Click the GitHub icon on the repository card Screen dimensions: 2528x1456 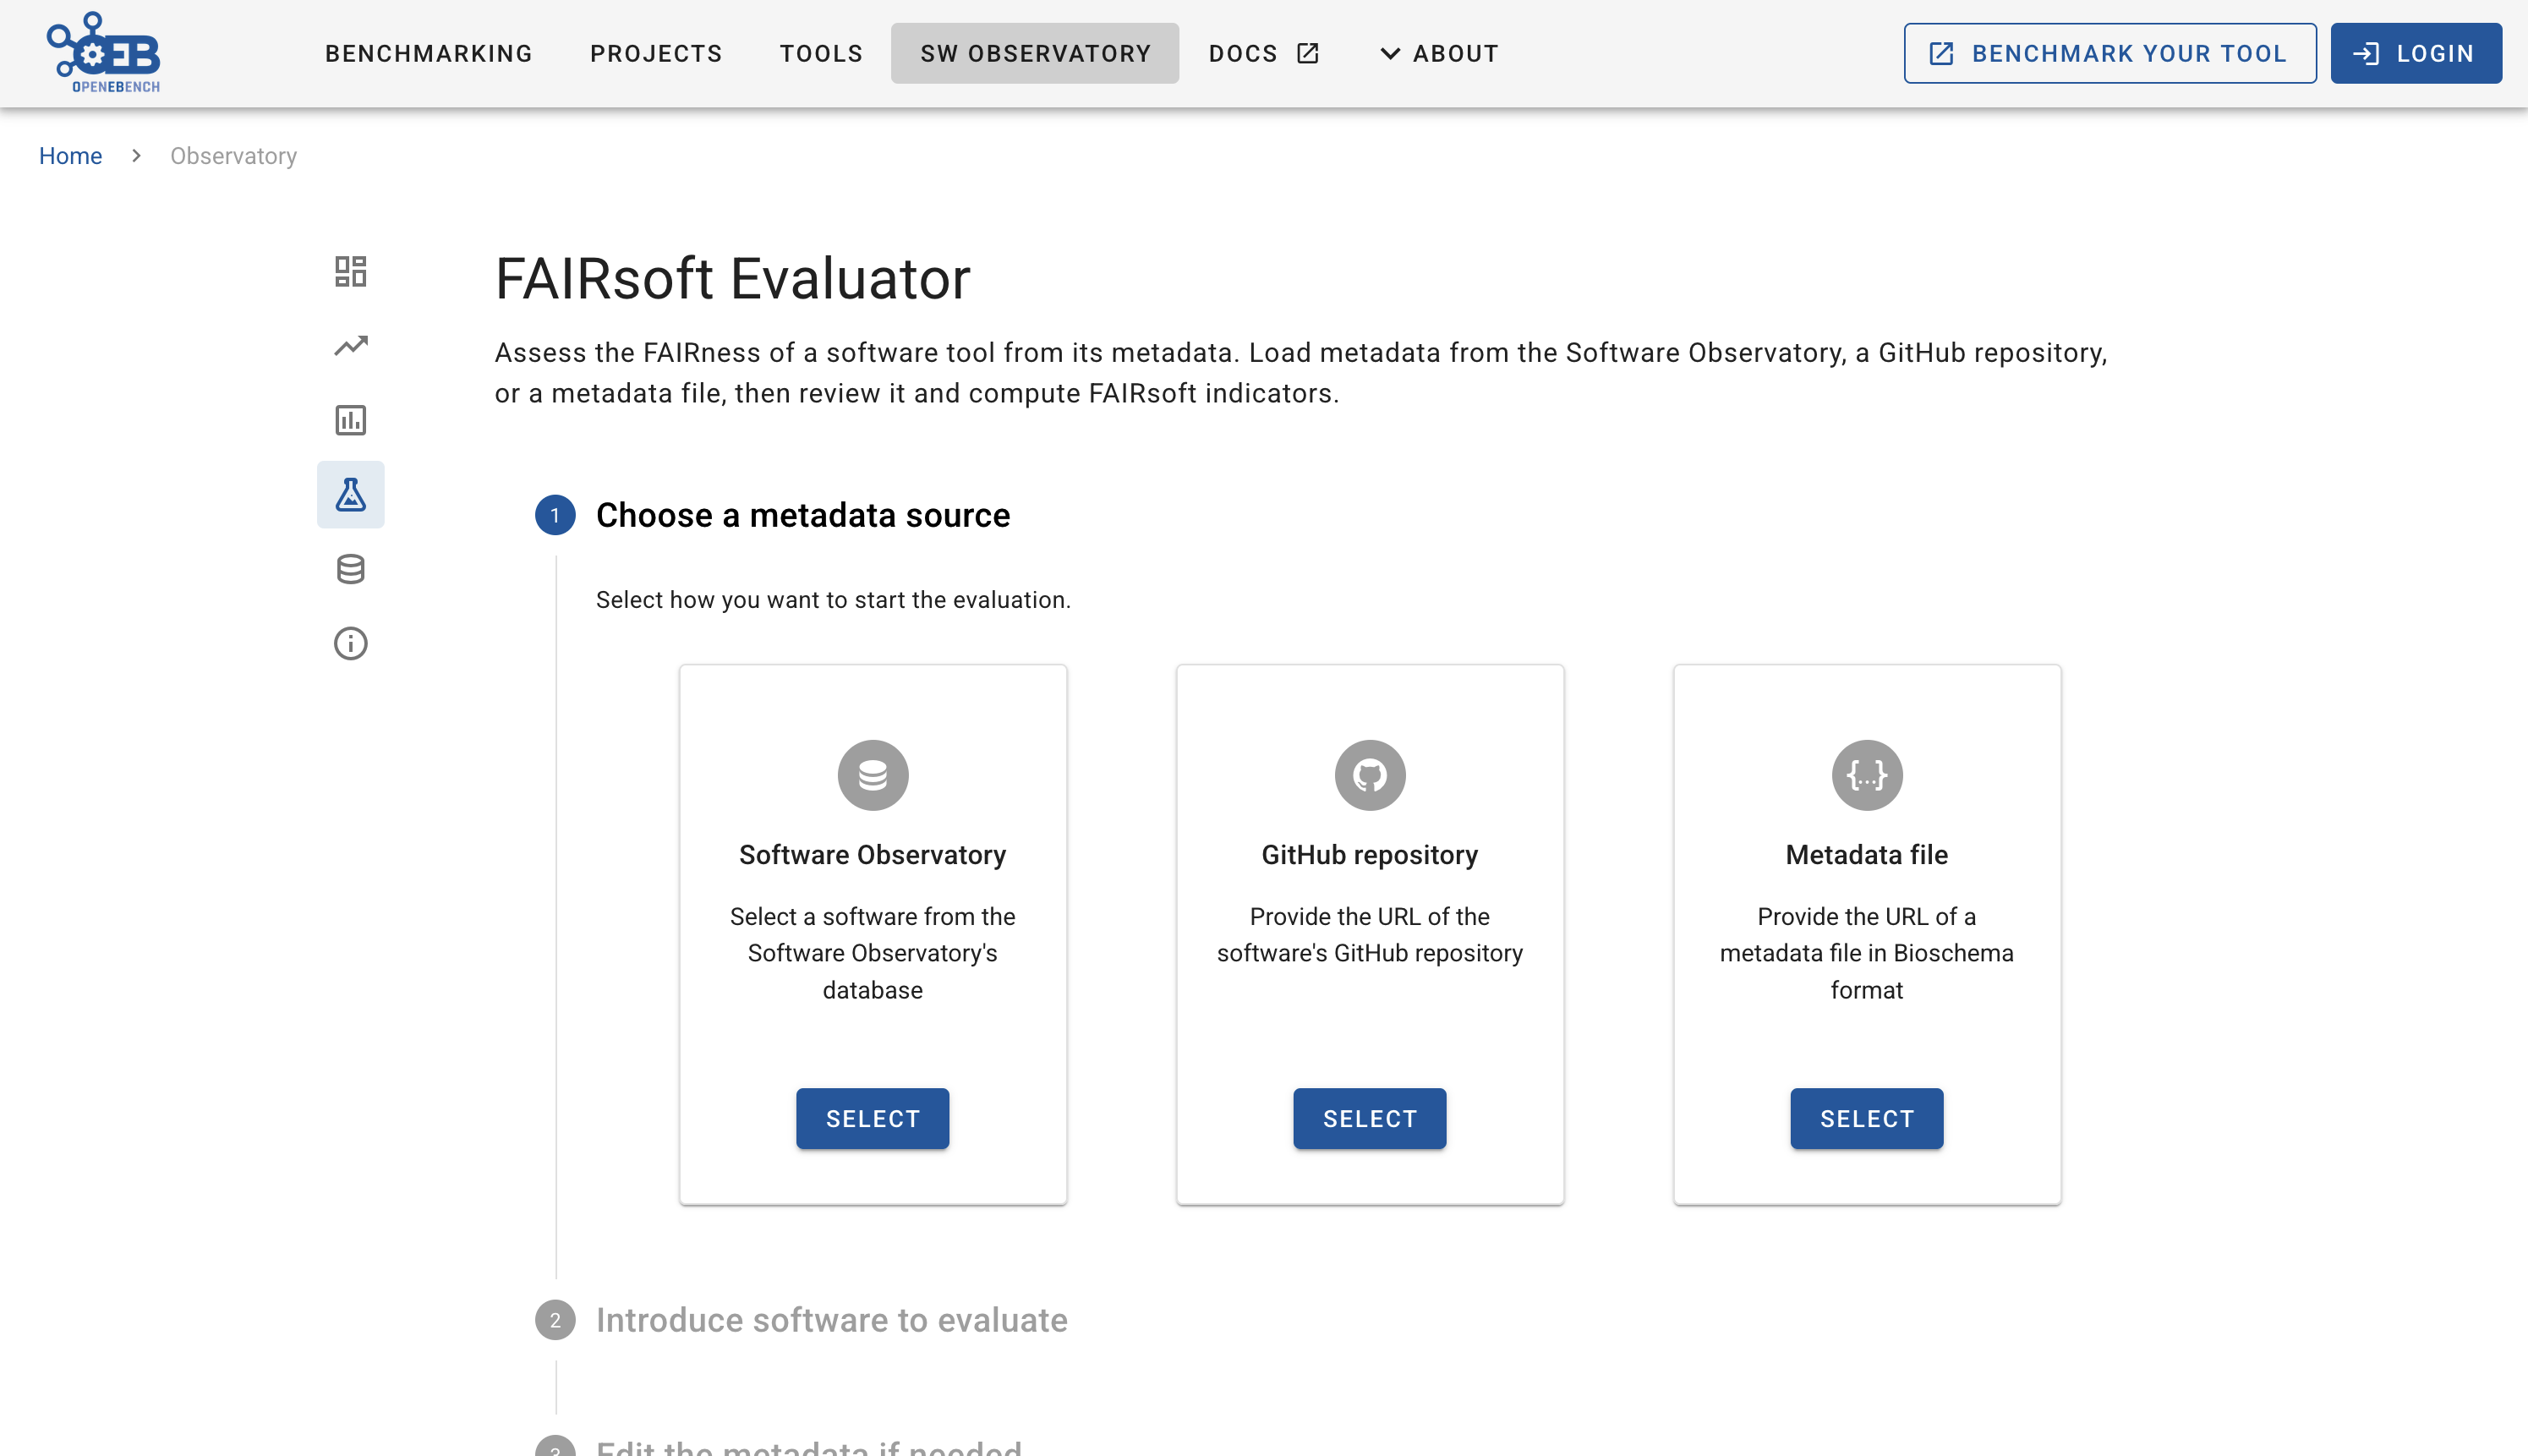coord(1369,774)
